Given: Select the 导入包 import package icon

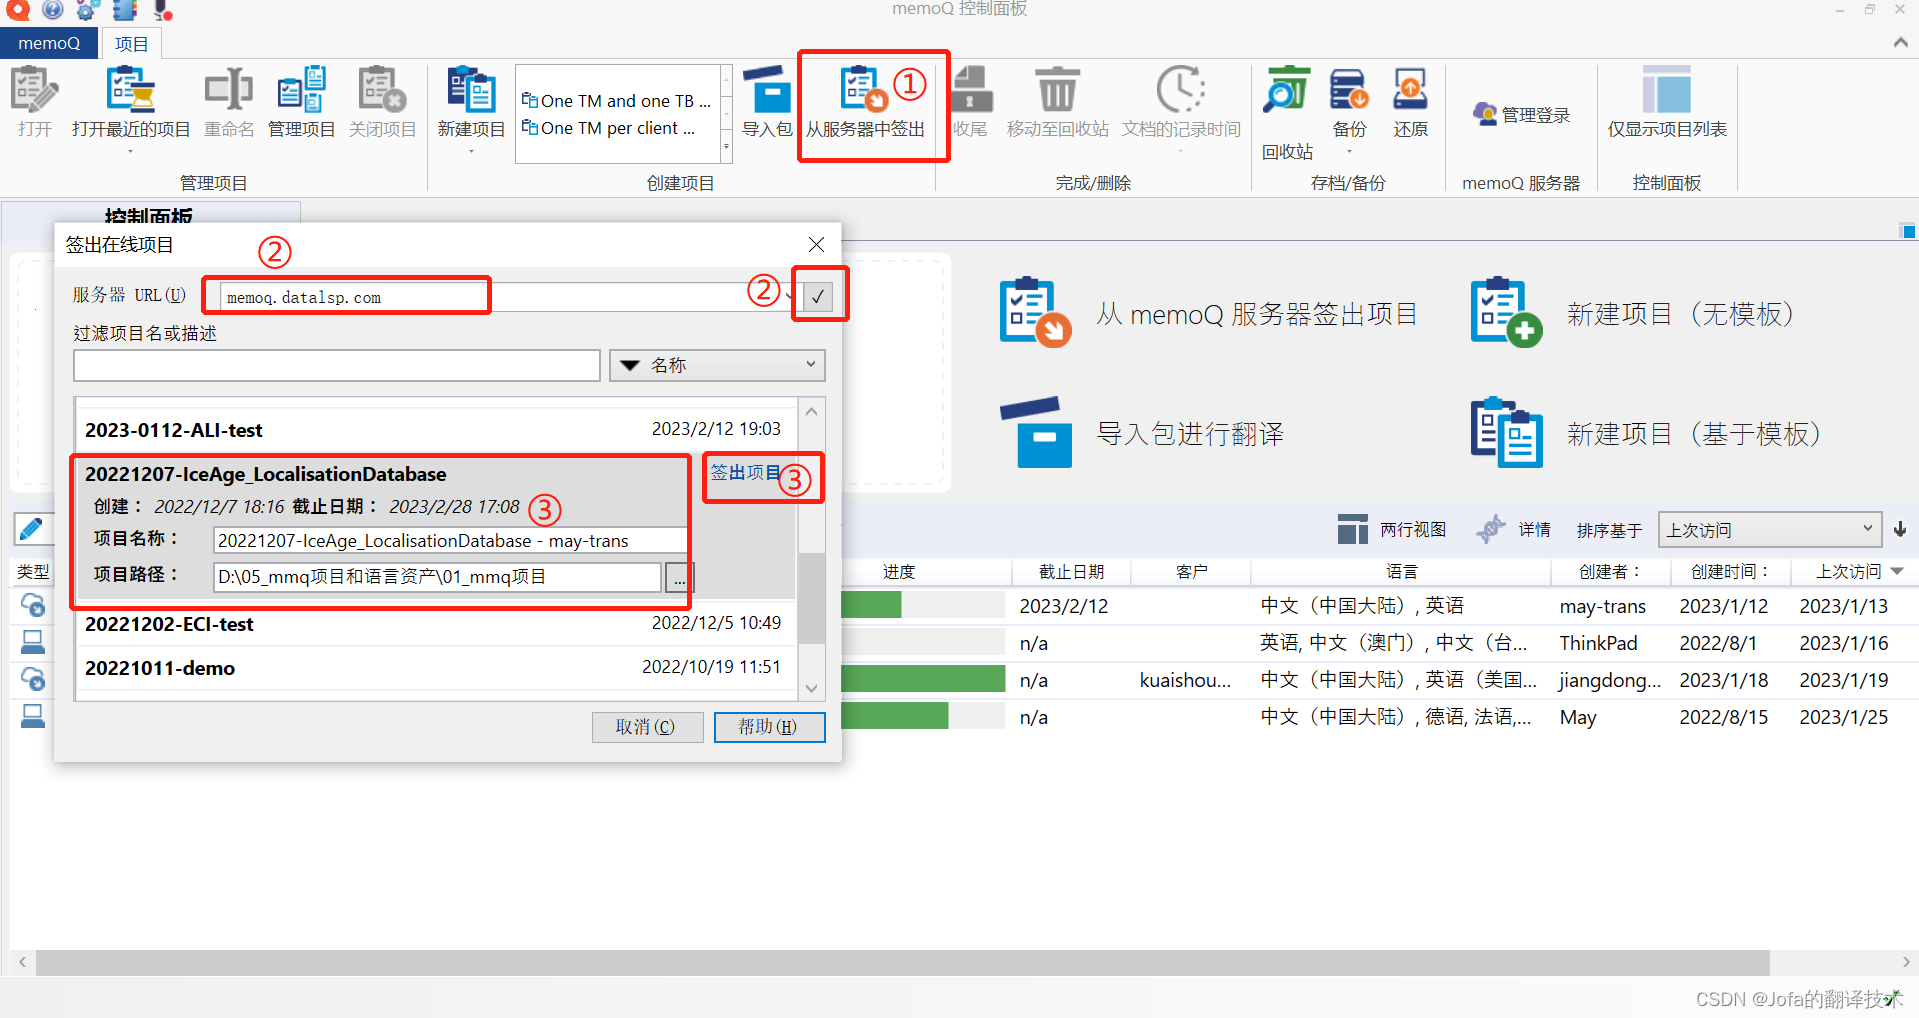Looking at the screenshot, I should pos(767,100).
